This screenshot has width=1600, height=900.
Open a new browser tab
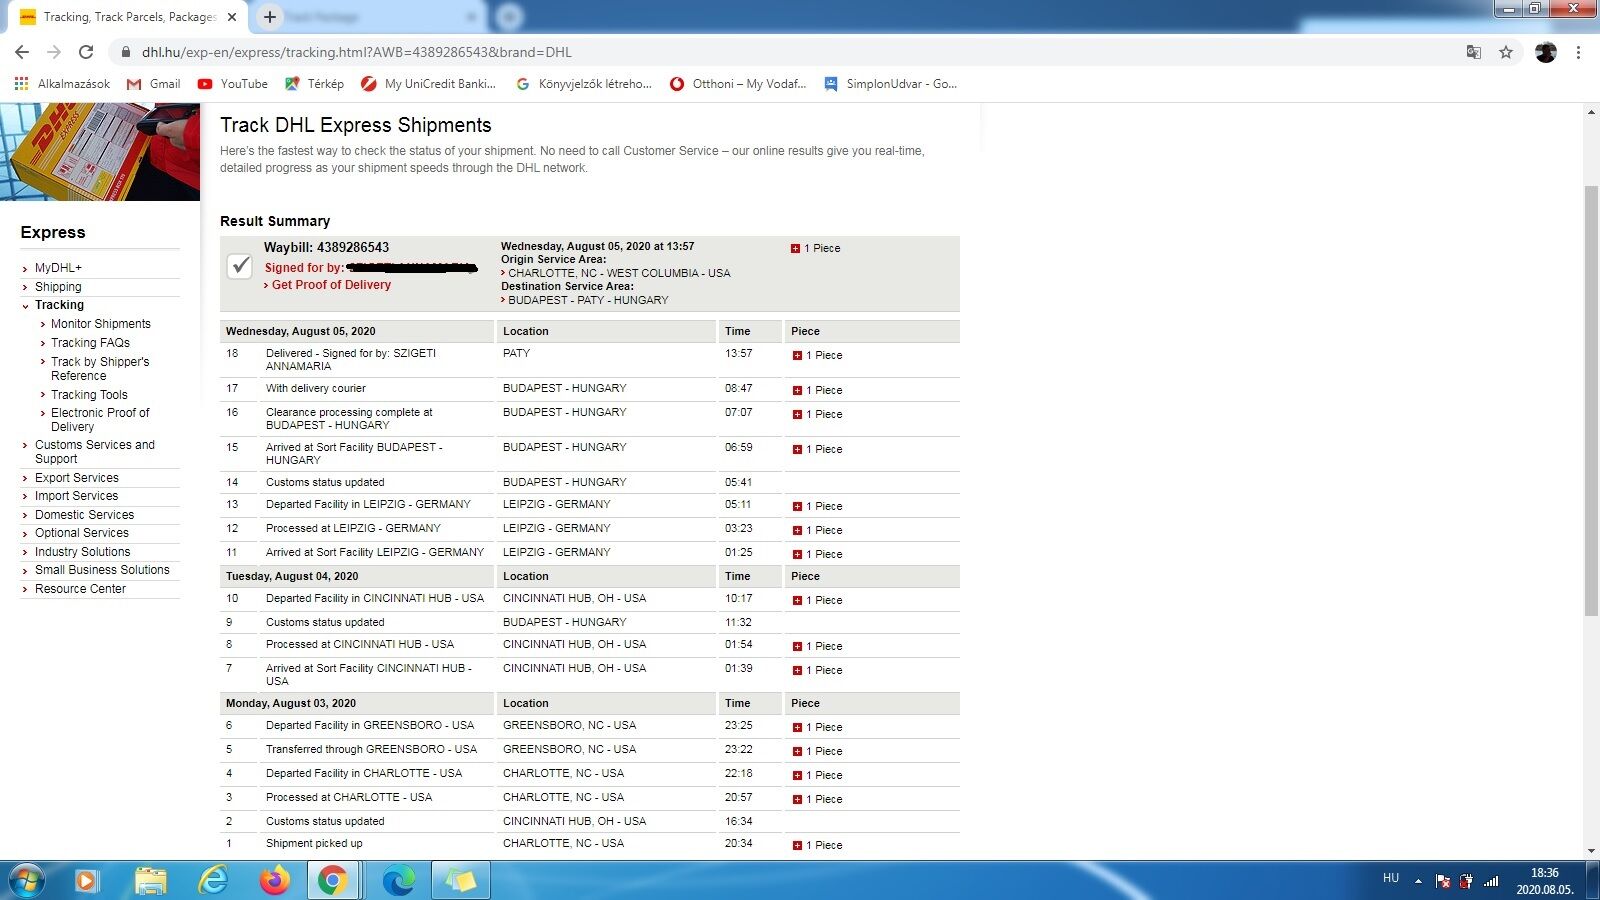[x=269, y=17]
